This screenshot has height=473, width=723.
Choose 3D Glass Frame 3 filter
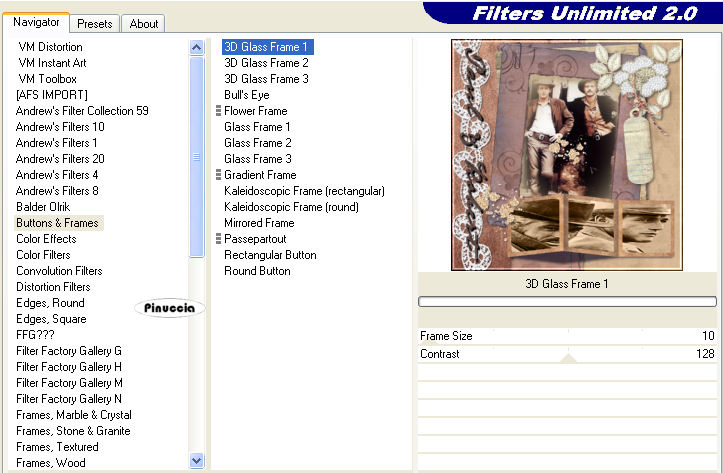point(266,79)
